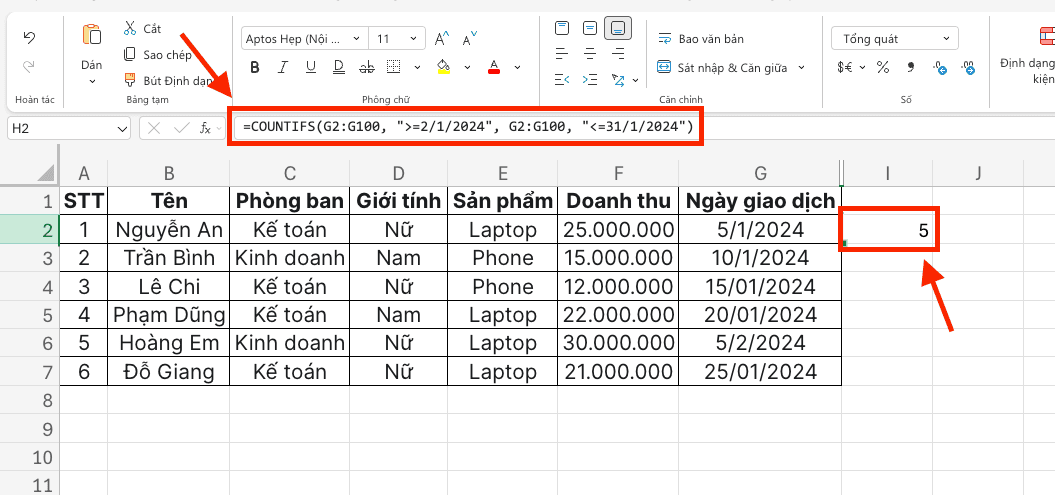Align cell content to vertical middle
Image resolution: width=1055 pixels, height=495 pixels.
590,28
